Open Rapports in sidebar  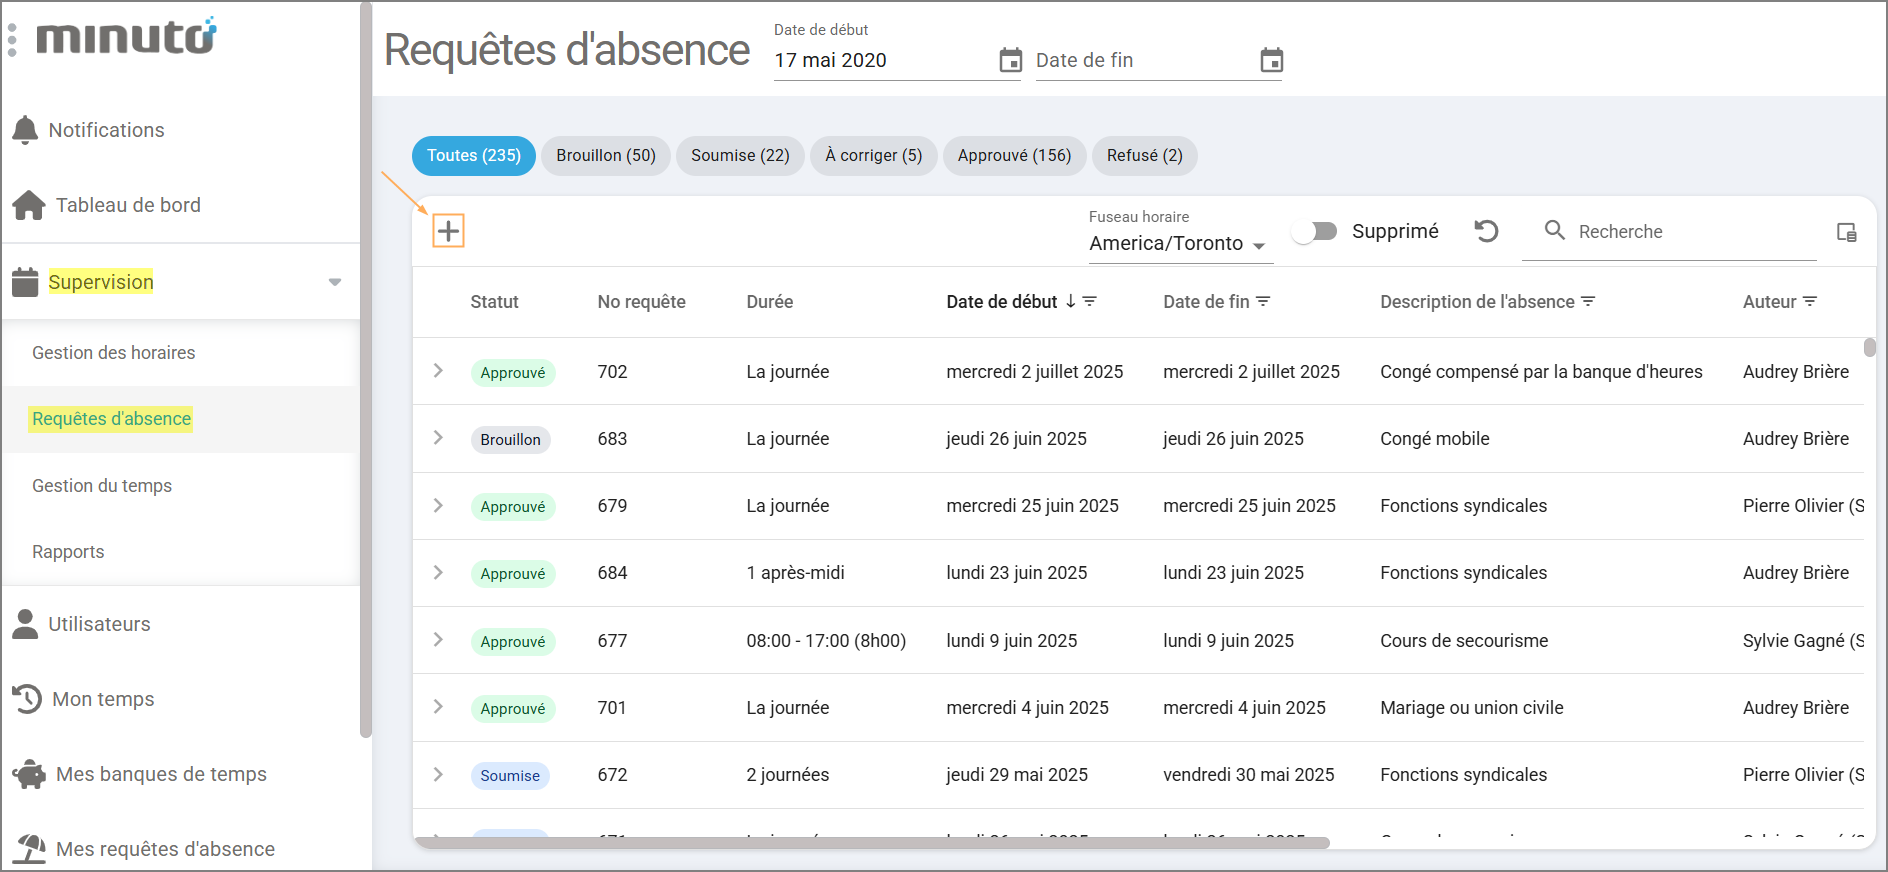[x=68, y=552]
